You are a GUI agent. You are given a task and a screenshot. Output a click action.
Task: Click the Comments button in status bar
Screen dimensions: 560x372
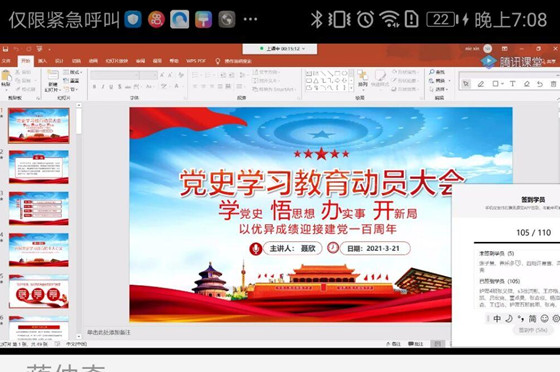tap(415, 344)
